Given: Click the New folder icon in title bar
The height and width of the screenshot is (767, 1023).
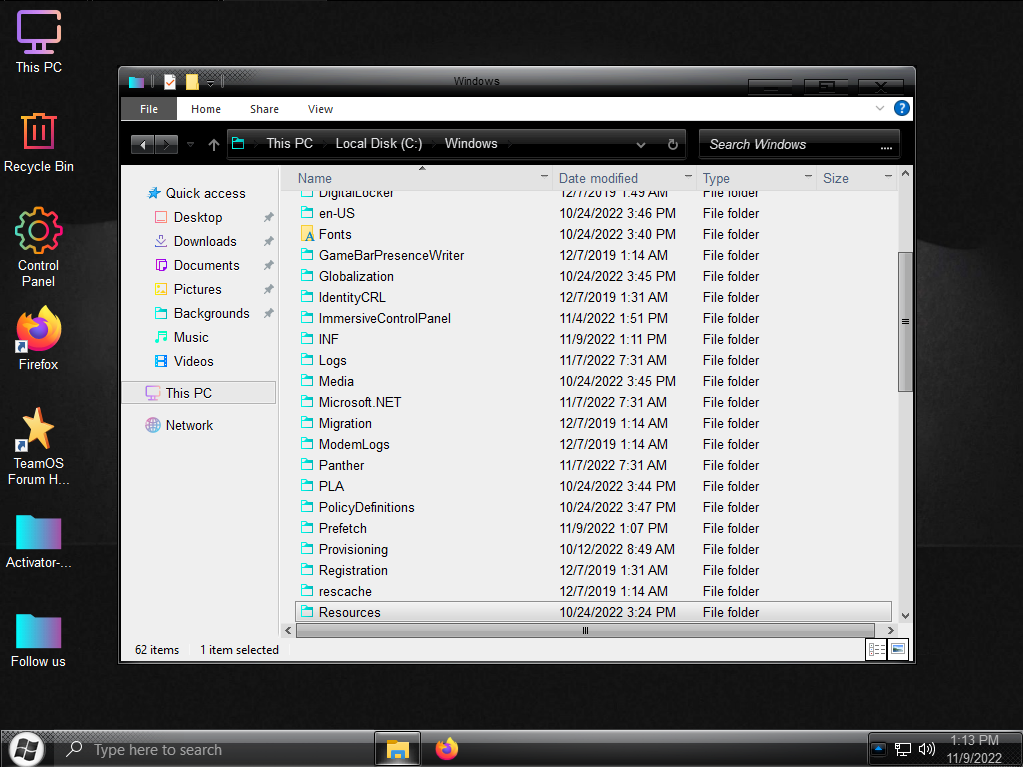Looking at the screenshot, I should 192,82.
